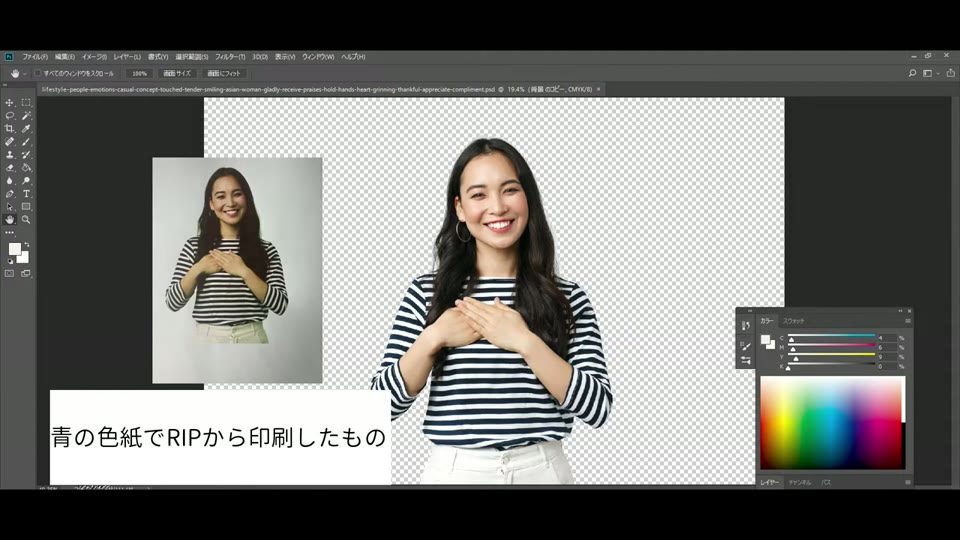Image resolution: width=960 pixels, height=540 pixels.
Task: Collapse the Color panel with double-arrow
Action: (x=900, y=311)
